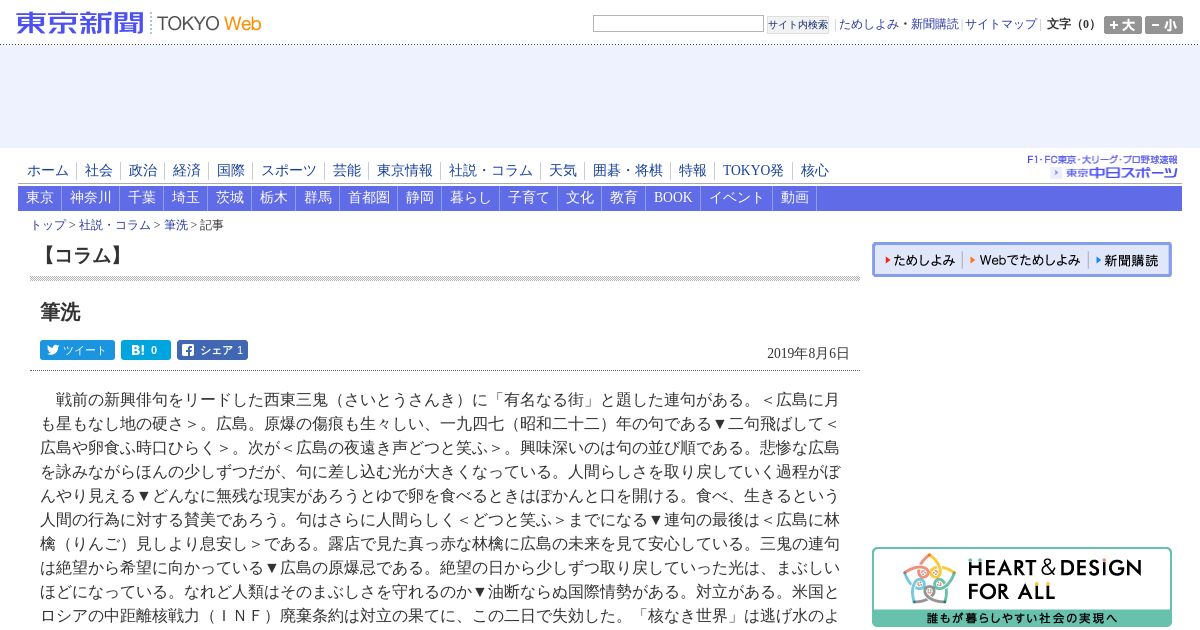Select the 静岡 tab
Image resolution: width=1200 pixels, height=630 pixels.
pyautogui.click(x=420, y=198)
